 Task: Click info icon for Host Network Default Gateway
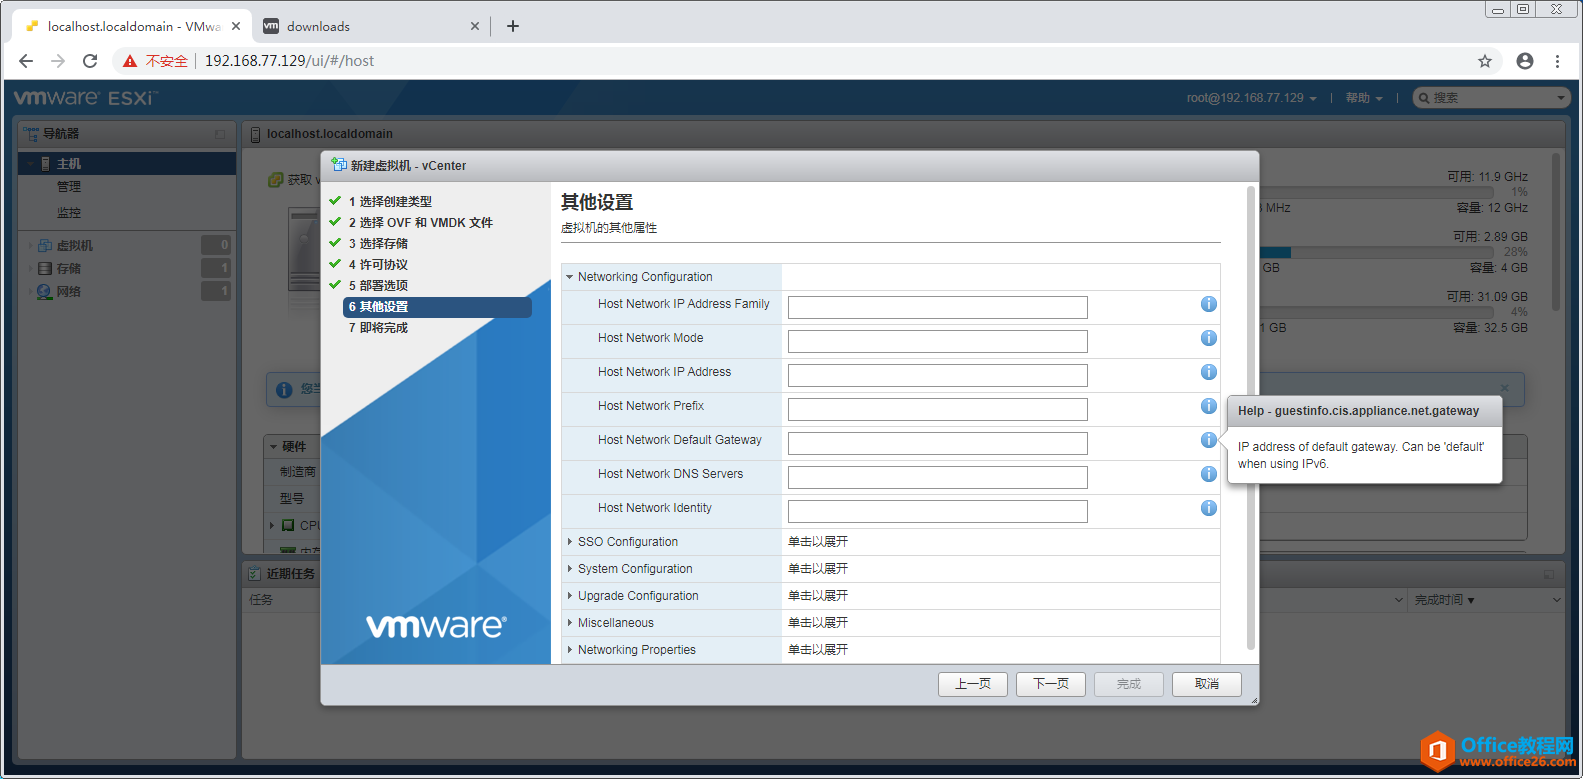tap(1209, 440)
